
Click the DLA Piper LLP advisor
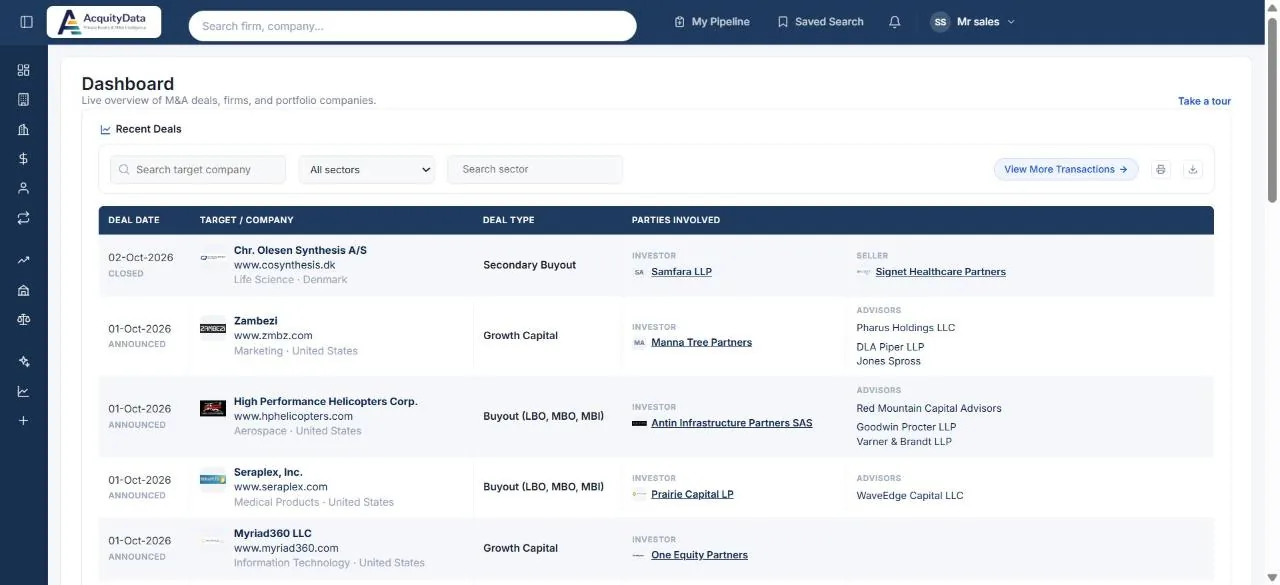click(891, 347)
